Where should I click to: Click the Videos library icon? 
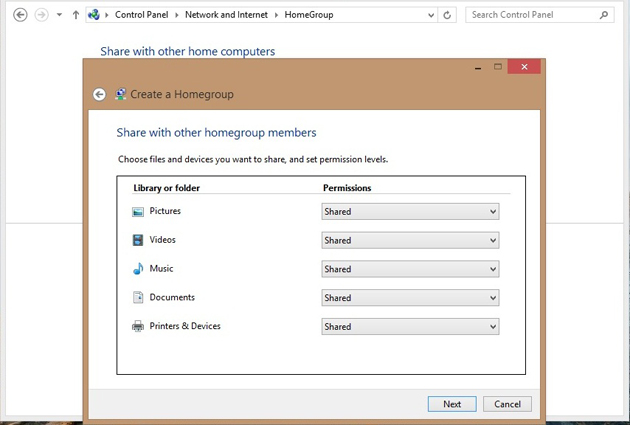coord(138,240)
